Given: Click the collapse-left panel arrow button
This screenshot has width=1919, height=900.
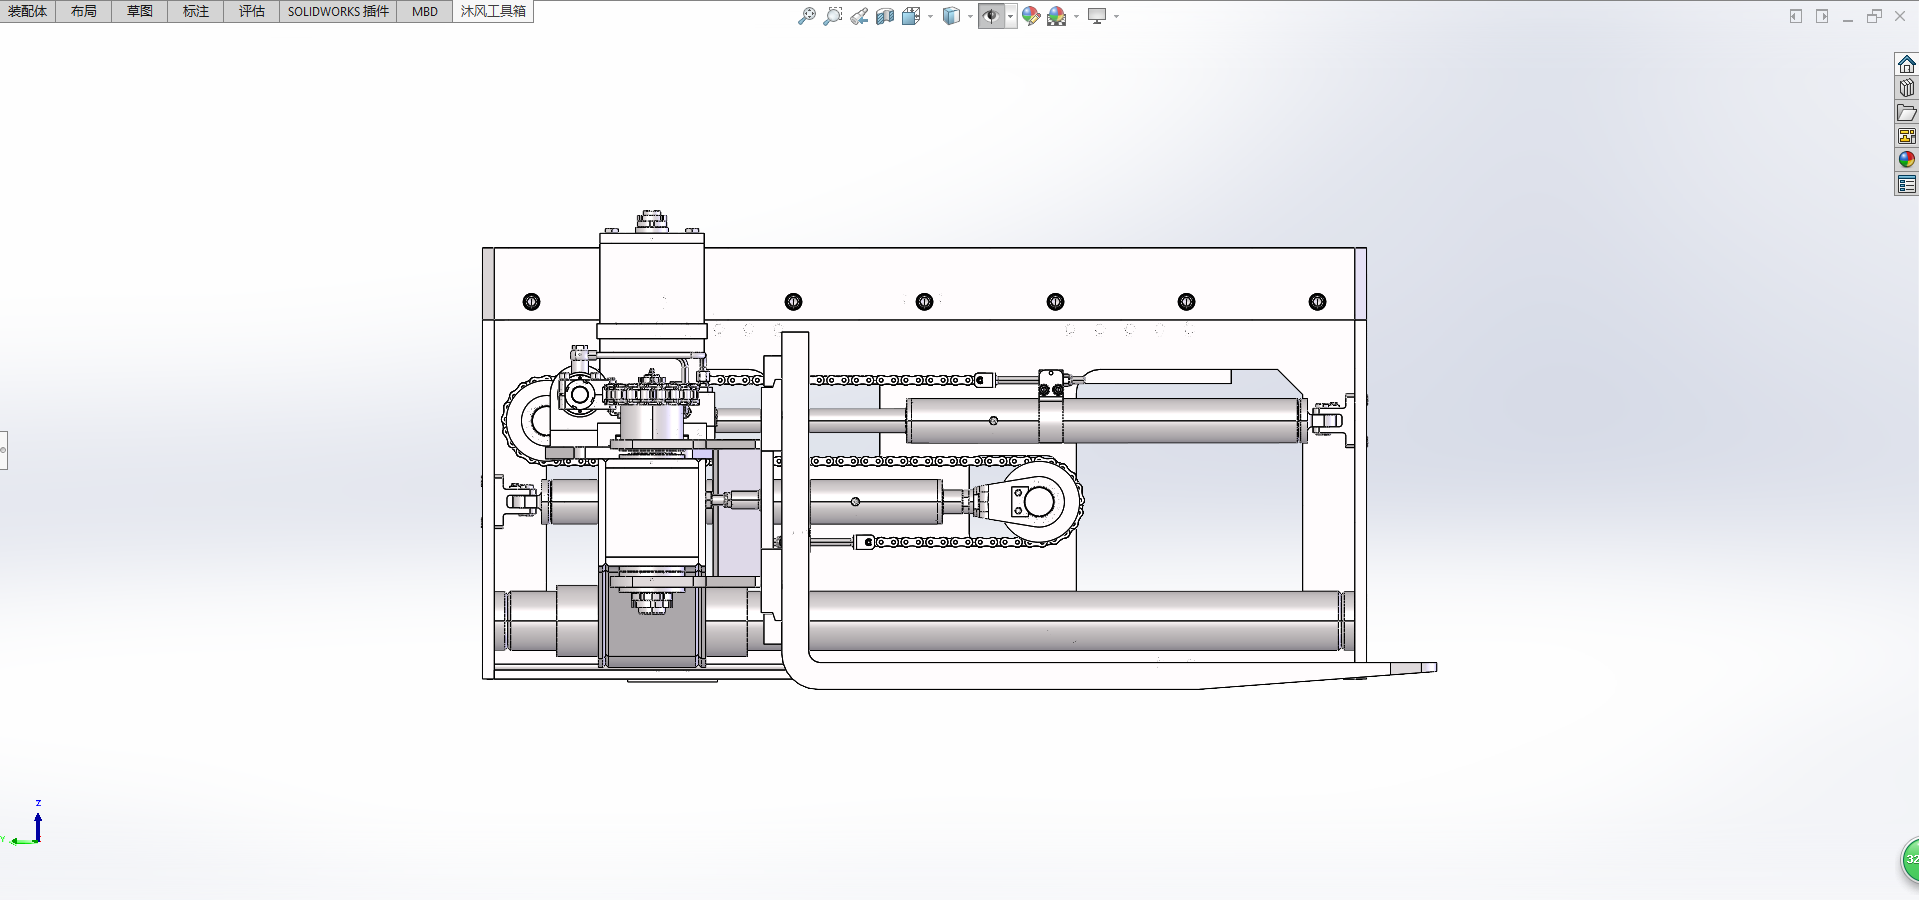Looking at the screenshot, I should [x=1796, y=16].
